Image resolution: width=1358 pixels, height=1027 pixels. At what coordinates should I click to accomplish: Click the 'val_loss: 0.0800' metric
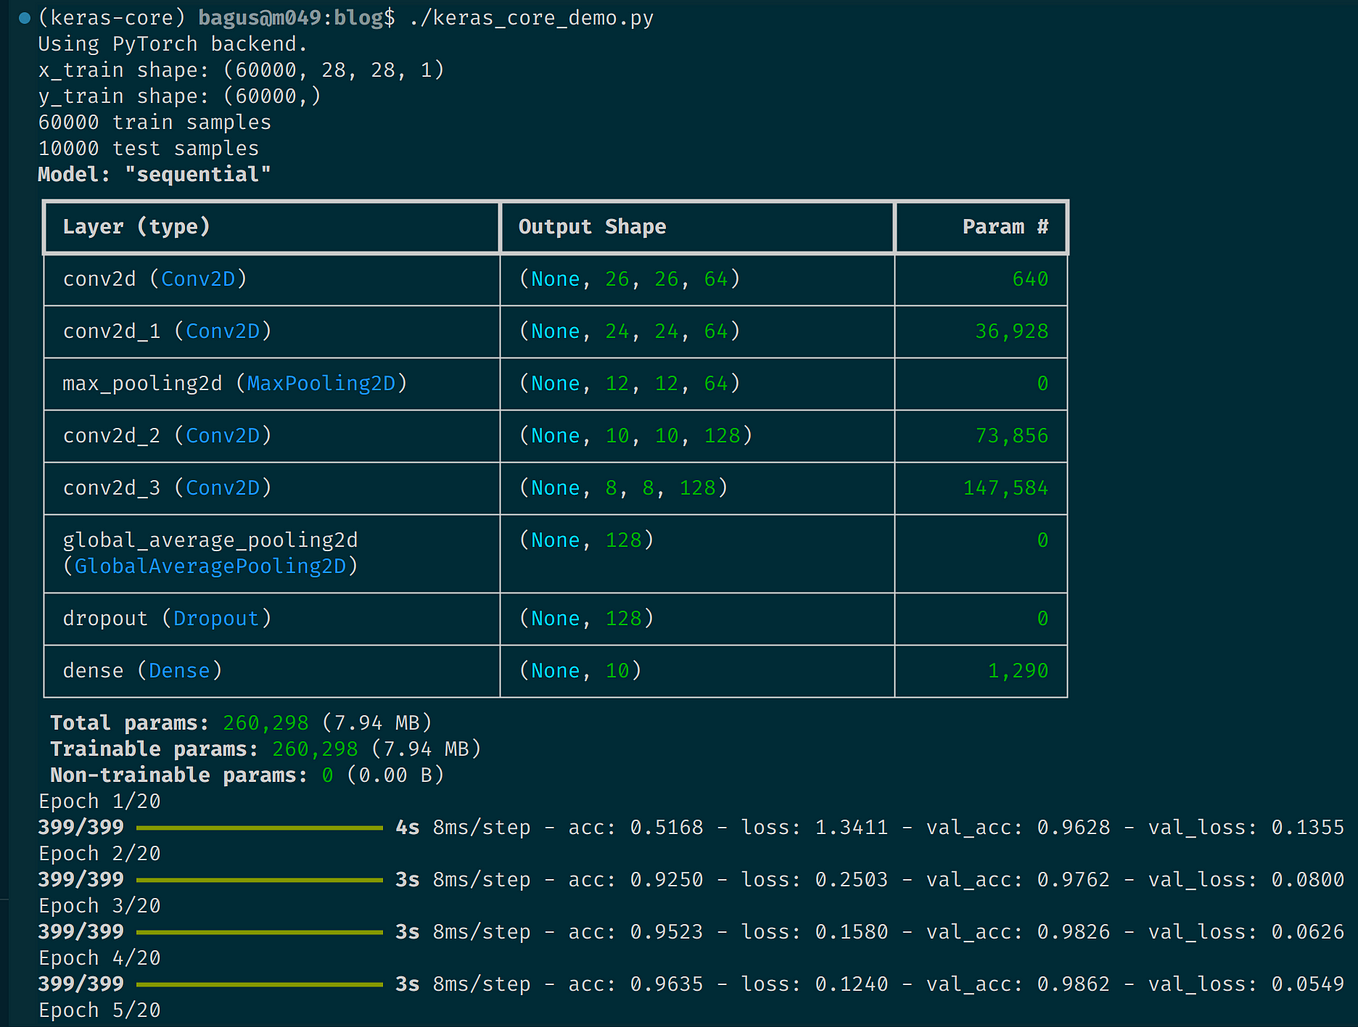click(x=1246, y=879)
